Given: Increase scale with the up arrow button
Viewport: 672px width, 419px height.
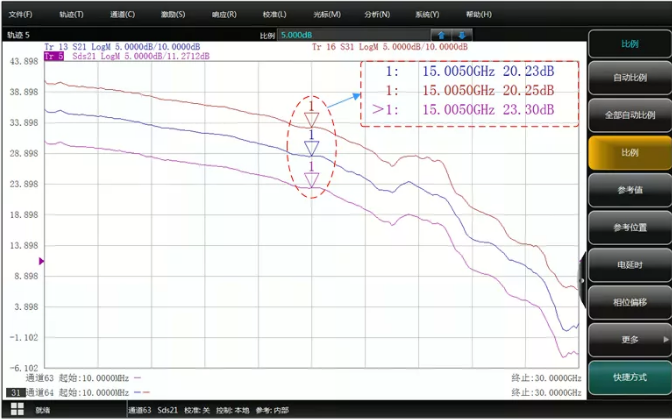Looking at the screenshot, I should (441, 35).
